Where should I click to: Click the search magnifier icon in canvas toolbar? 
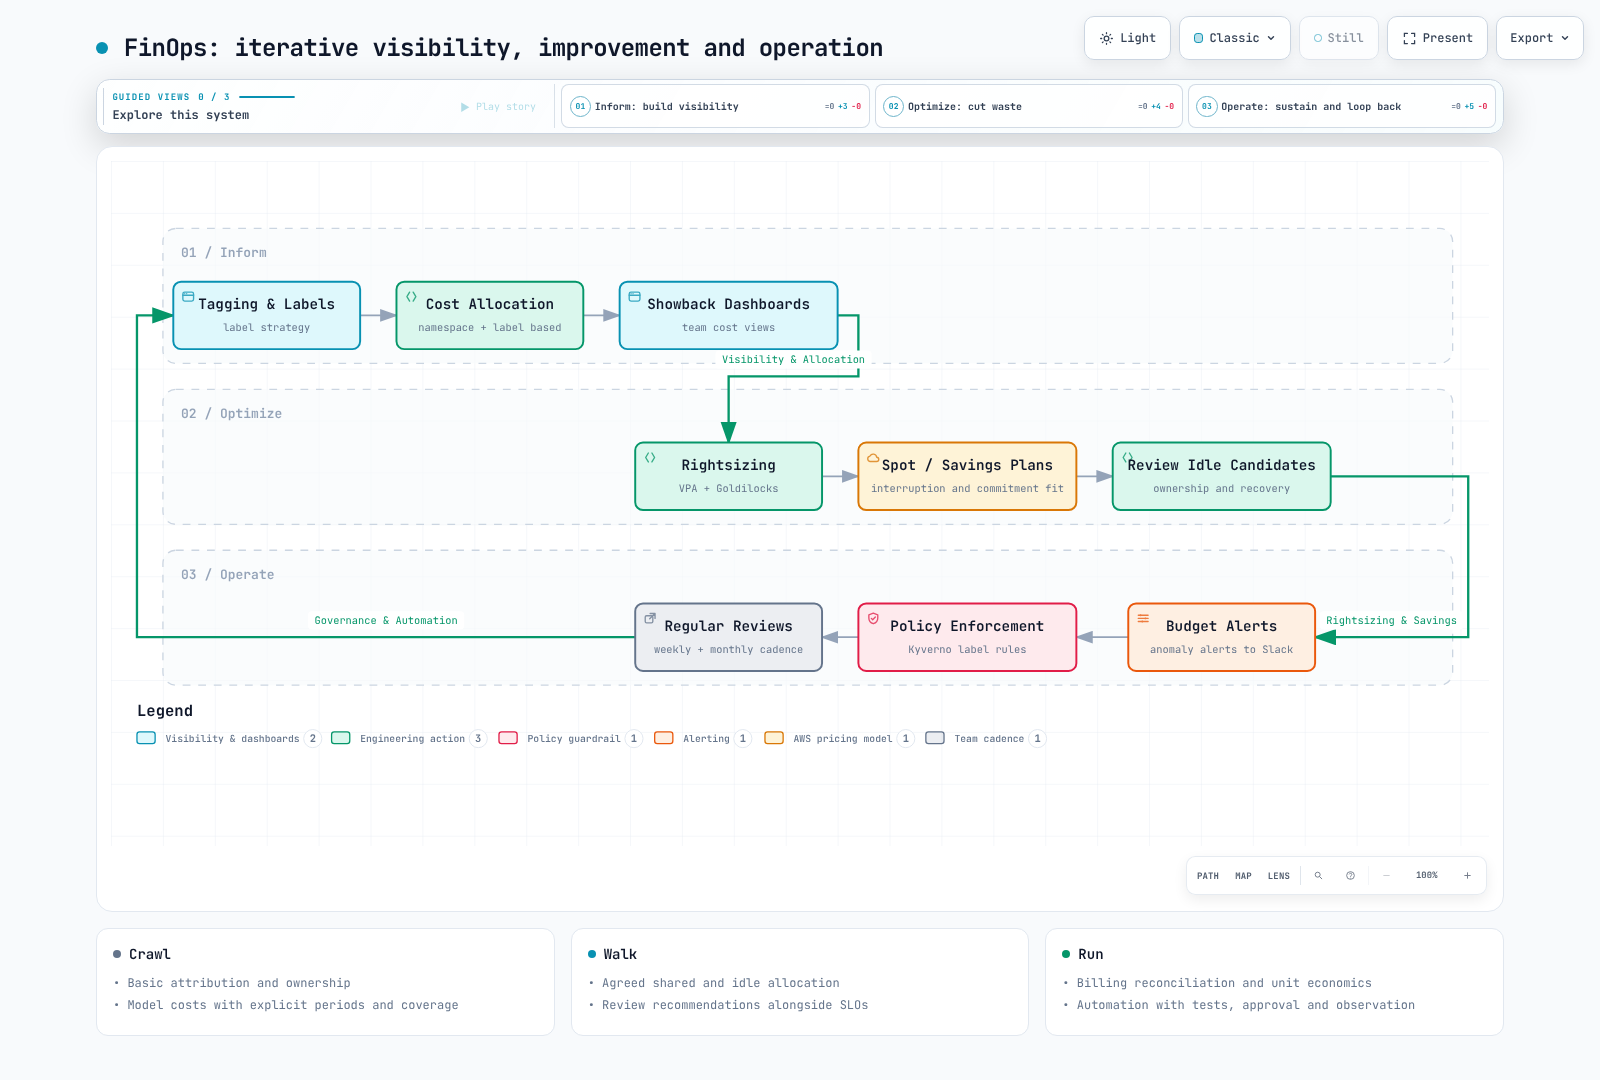[1318, 876]
